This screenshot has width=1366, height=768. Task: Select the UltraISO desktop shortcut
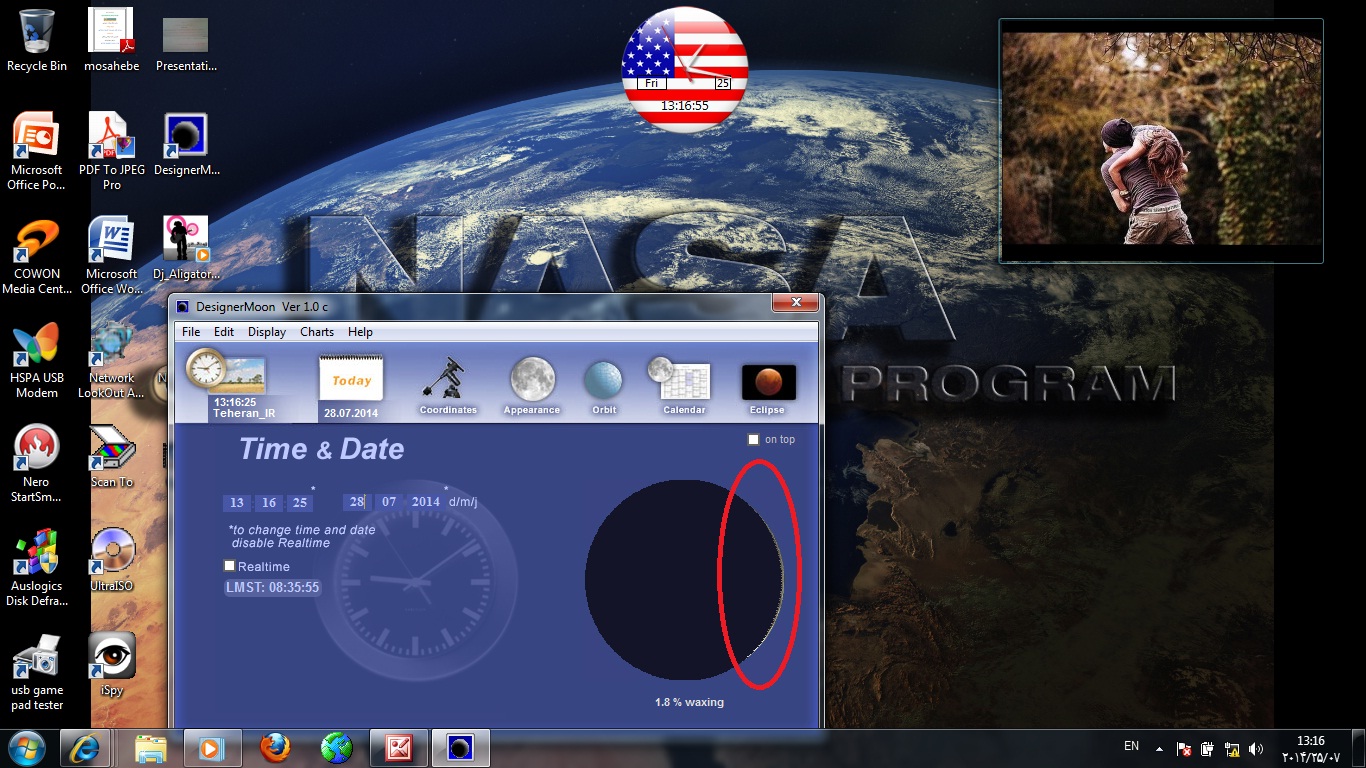click(x=112, y=560)
